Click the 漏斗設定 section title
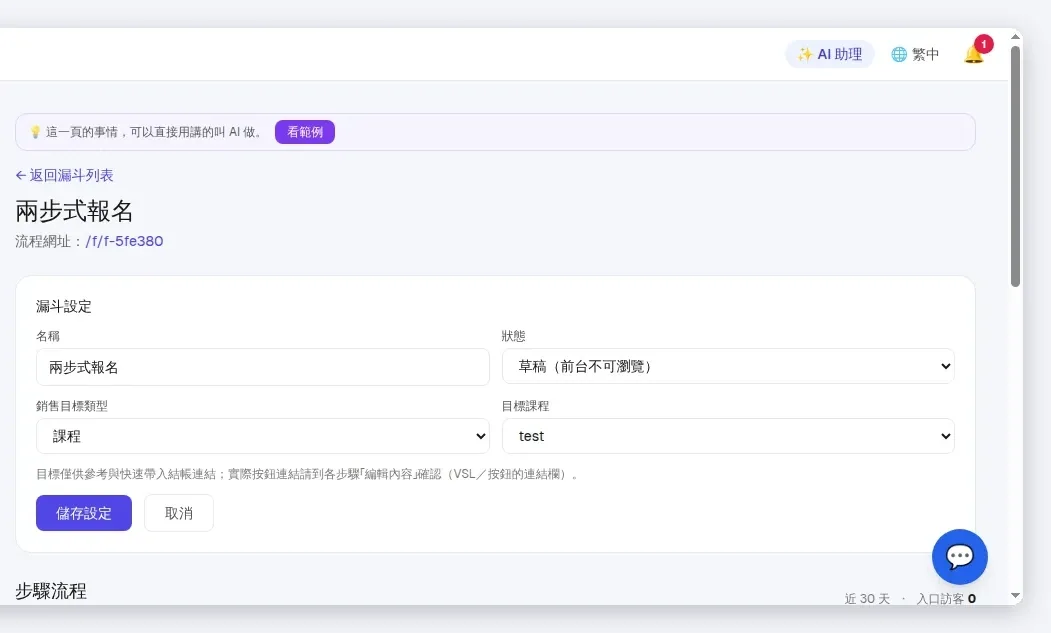 64,306
